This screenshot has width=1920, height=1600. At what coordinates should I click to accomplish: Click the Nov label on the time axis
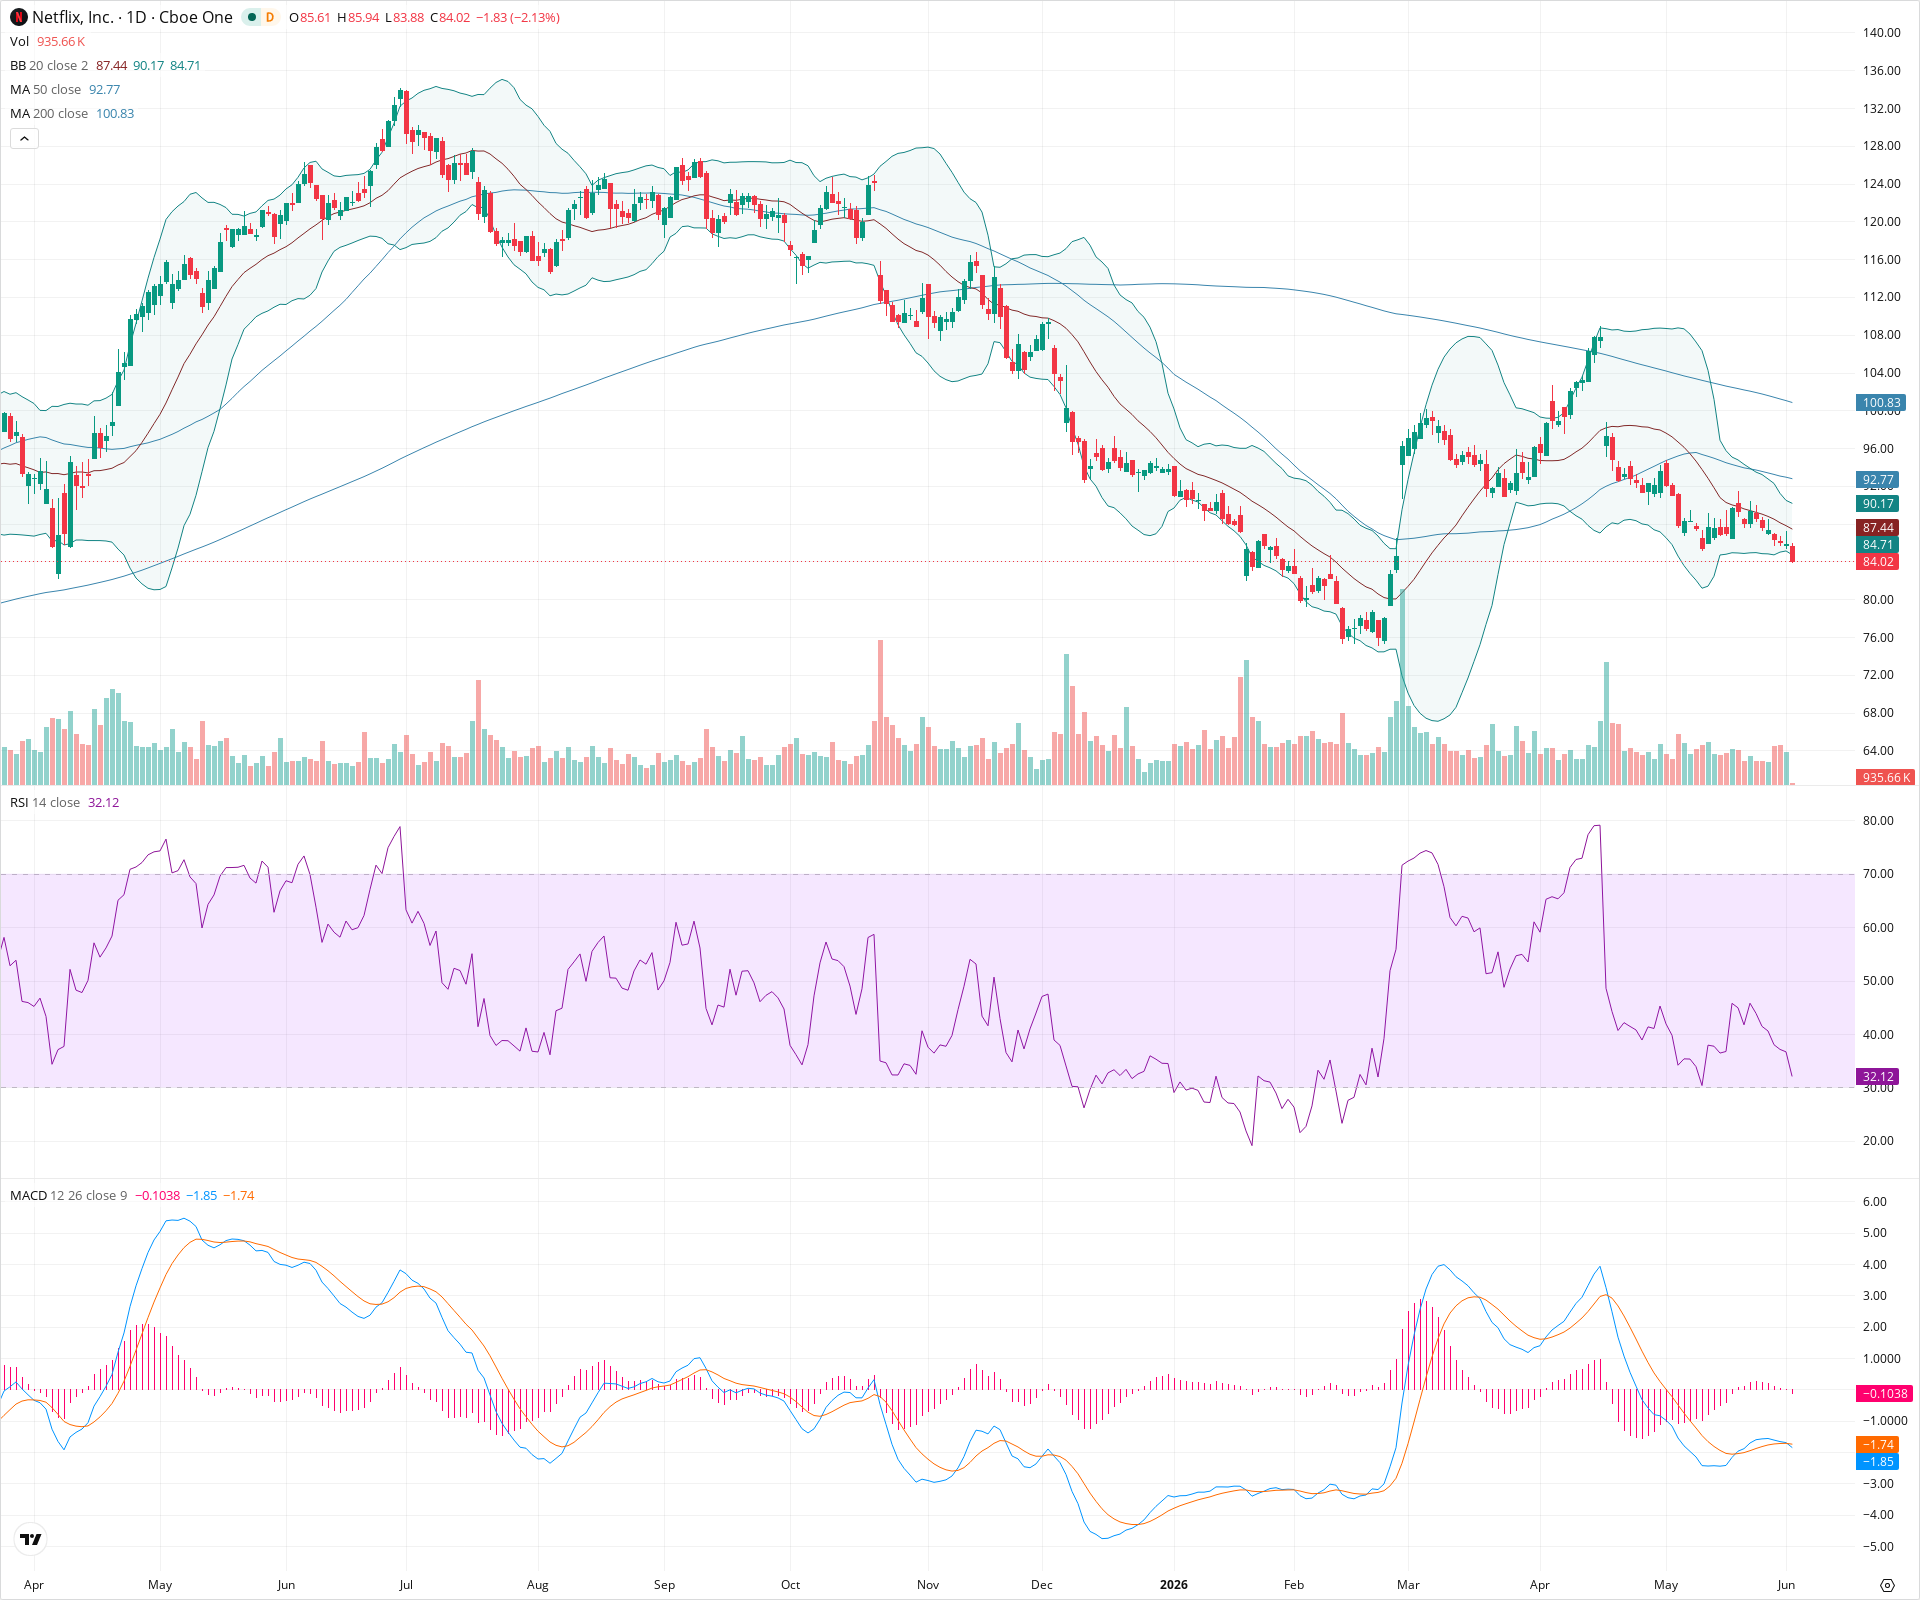pos(928,1585)
